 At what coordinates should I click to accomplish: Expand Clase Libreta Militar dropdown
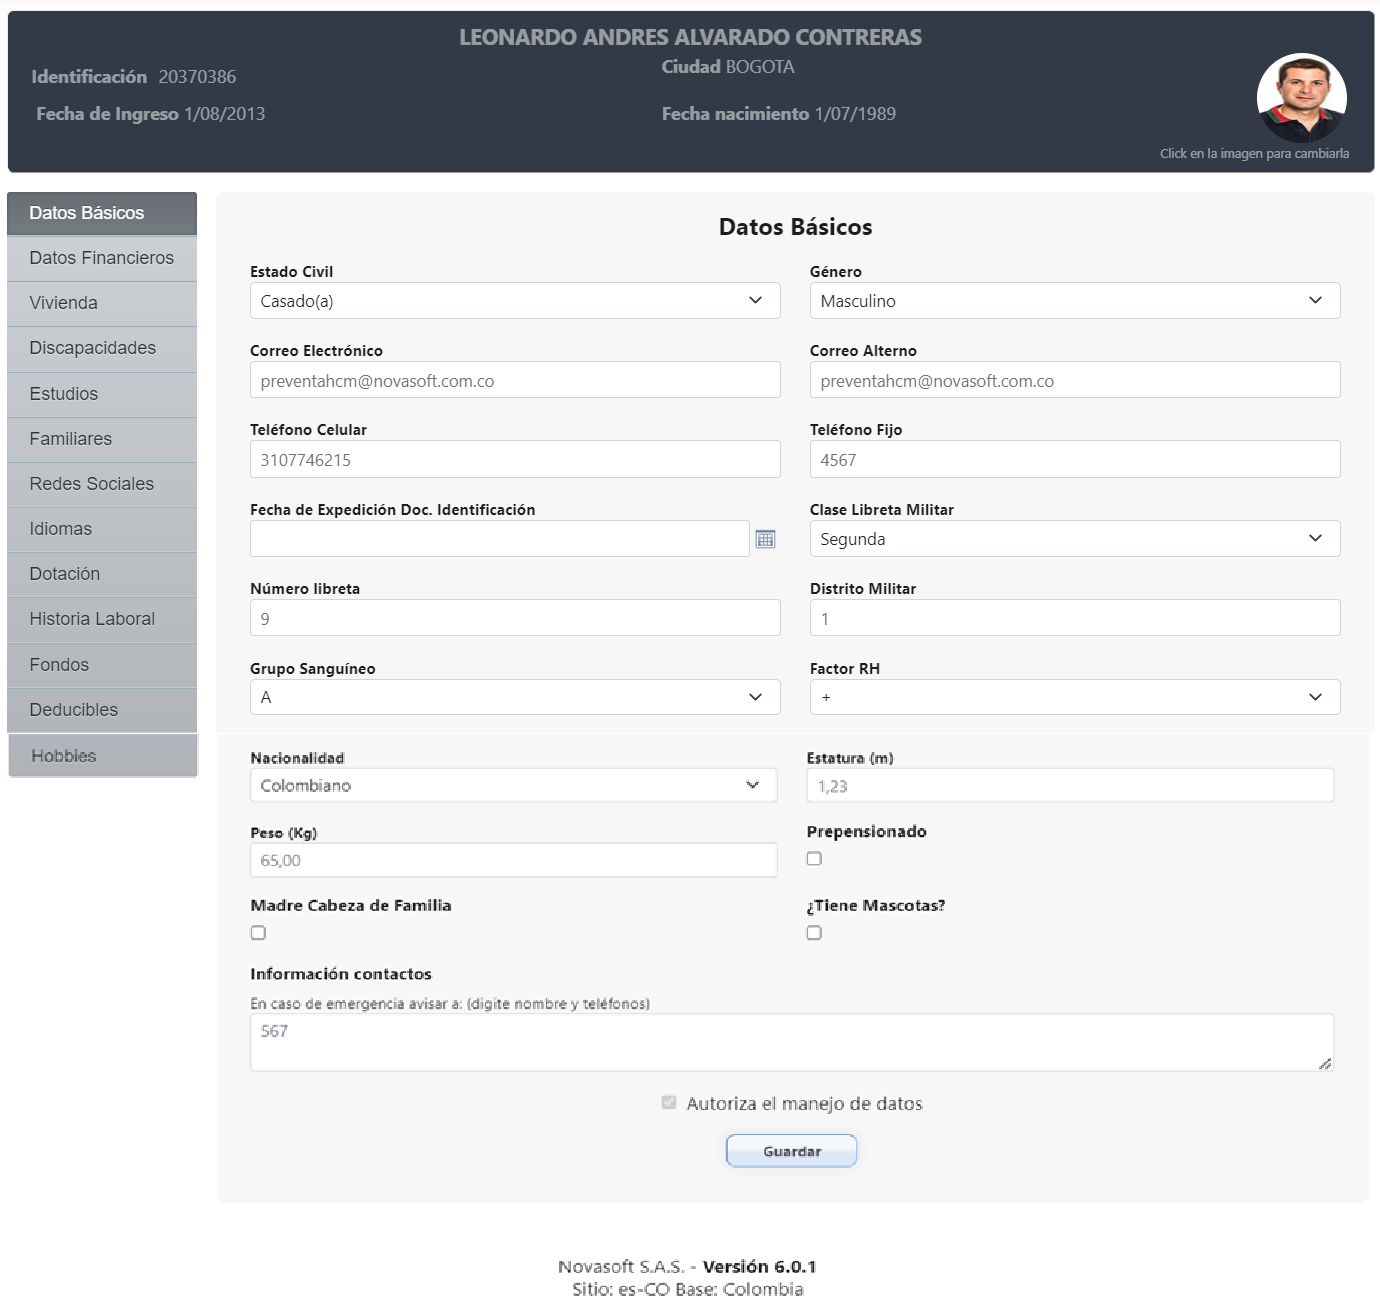tap(1074, 539)
